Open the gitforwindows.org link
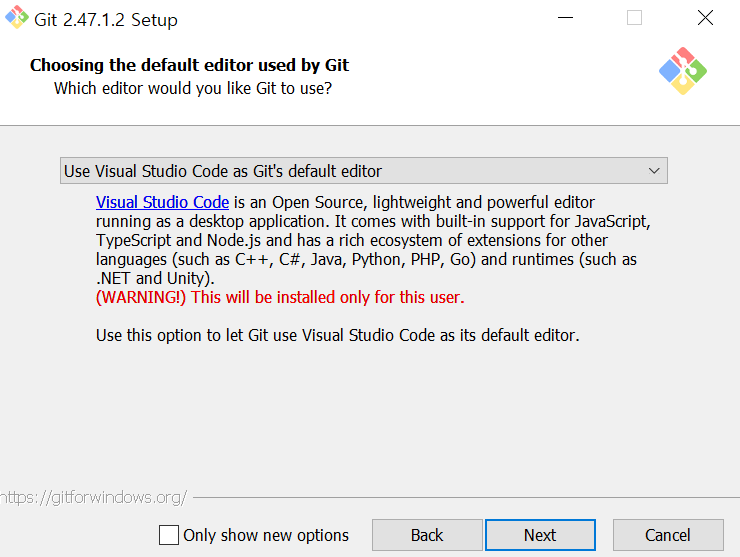The image size is (740, 557). tap(92, 497)
